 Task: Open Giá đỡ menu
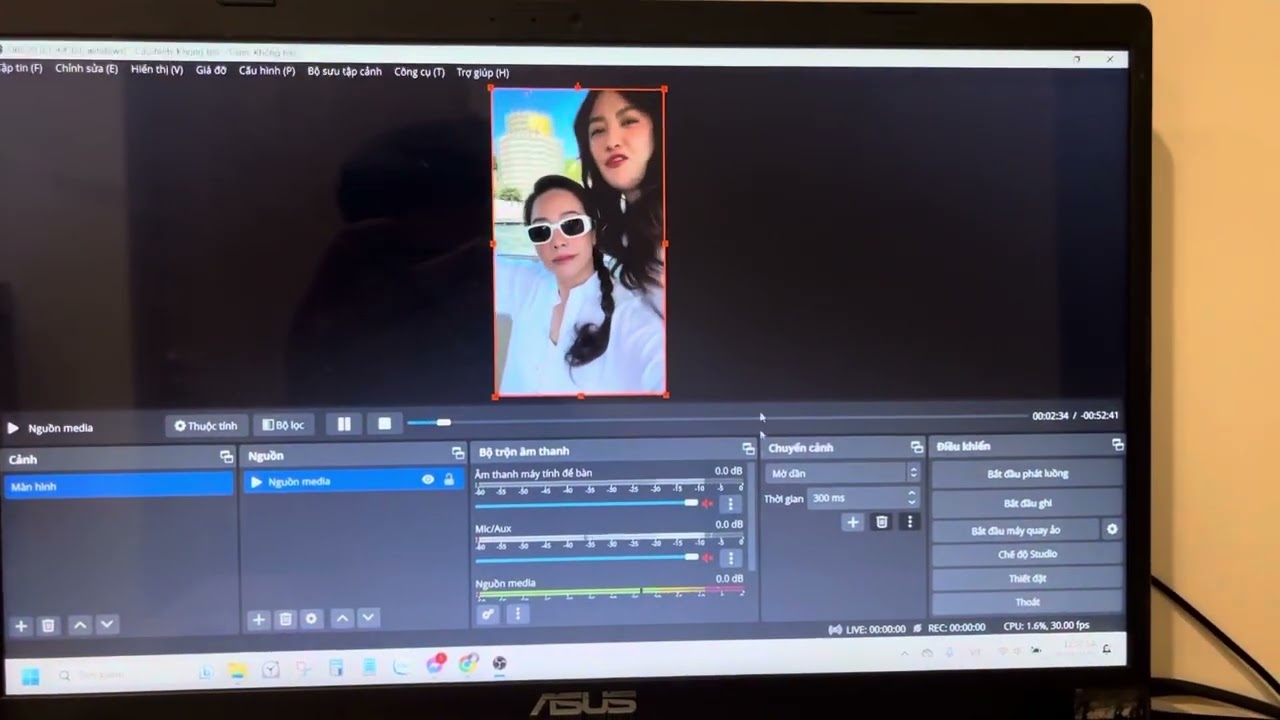[x=211, y=71]
